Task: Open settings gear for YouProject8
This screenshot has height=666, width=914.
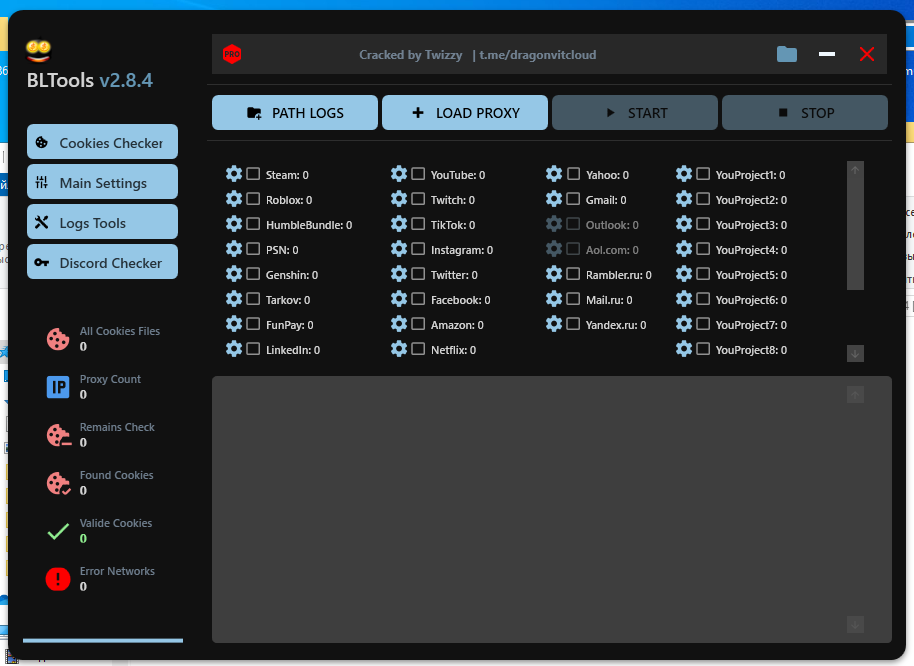Action: pyautogui.click(x=684, y=349)
